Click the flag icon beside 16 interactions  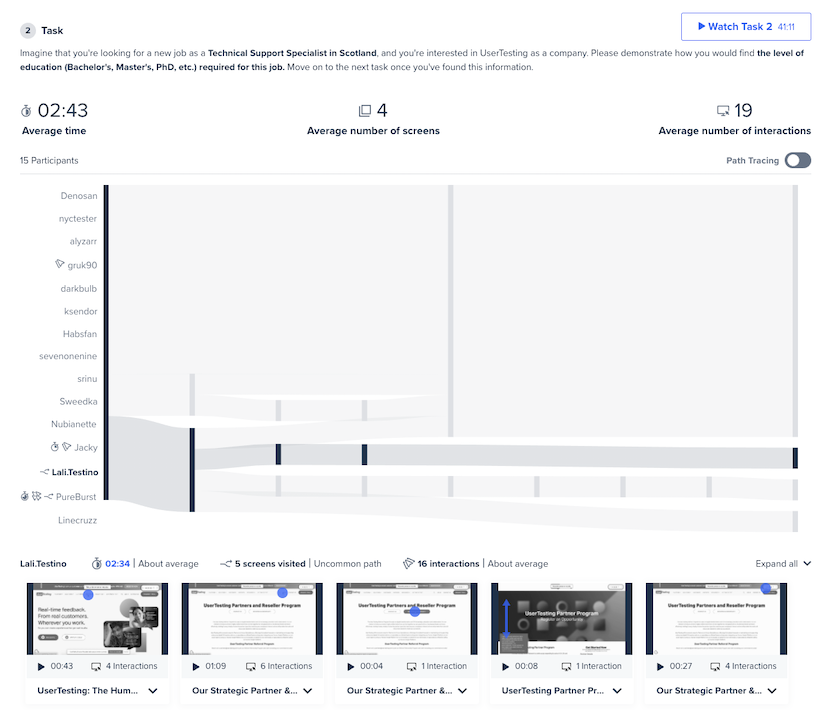[408, 563]
